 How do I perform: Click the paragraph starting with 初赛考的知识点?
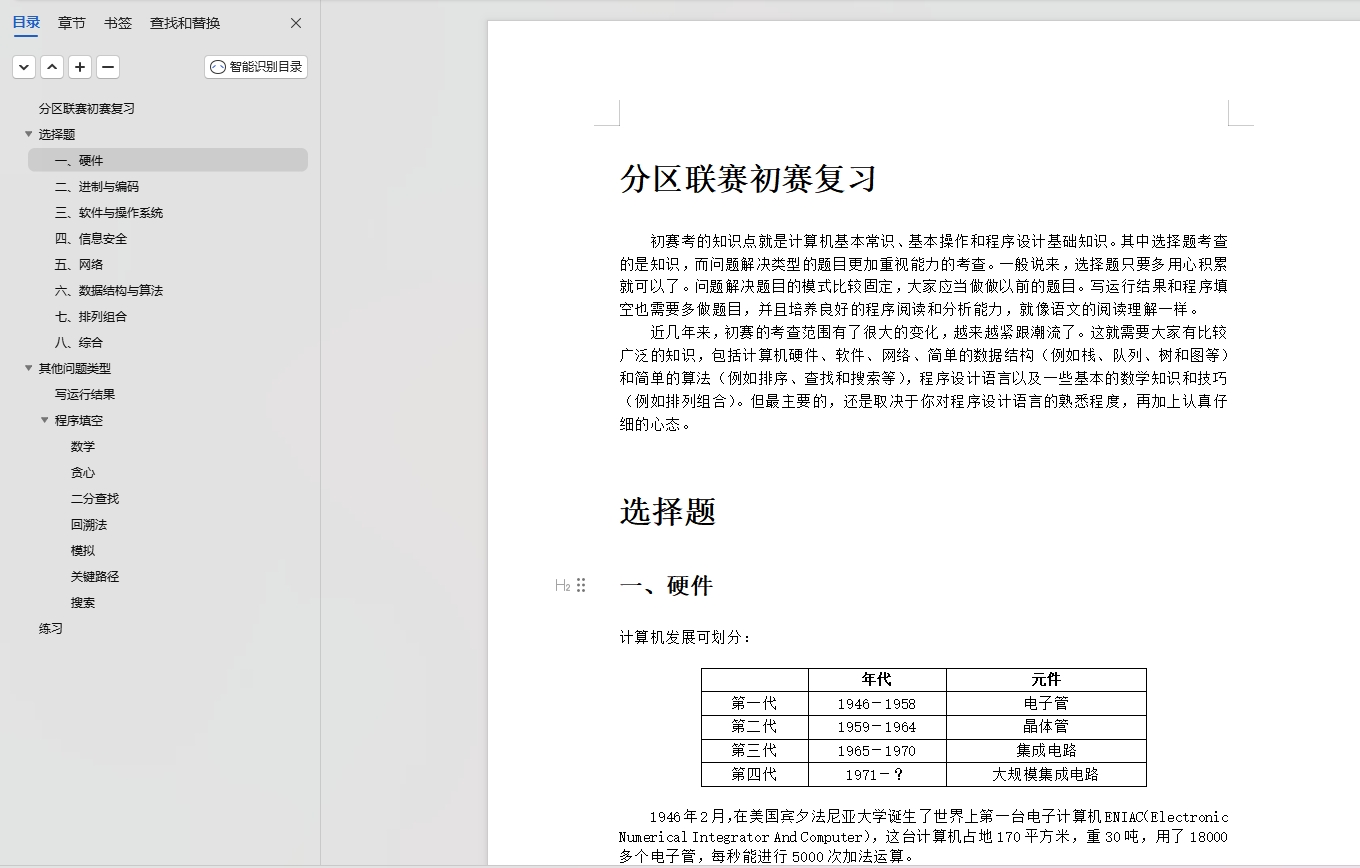924,275
